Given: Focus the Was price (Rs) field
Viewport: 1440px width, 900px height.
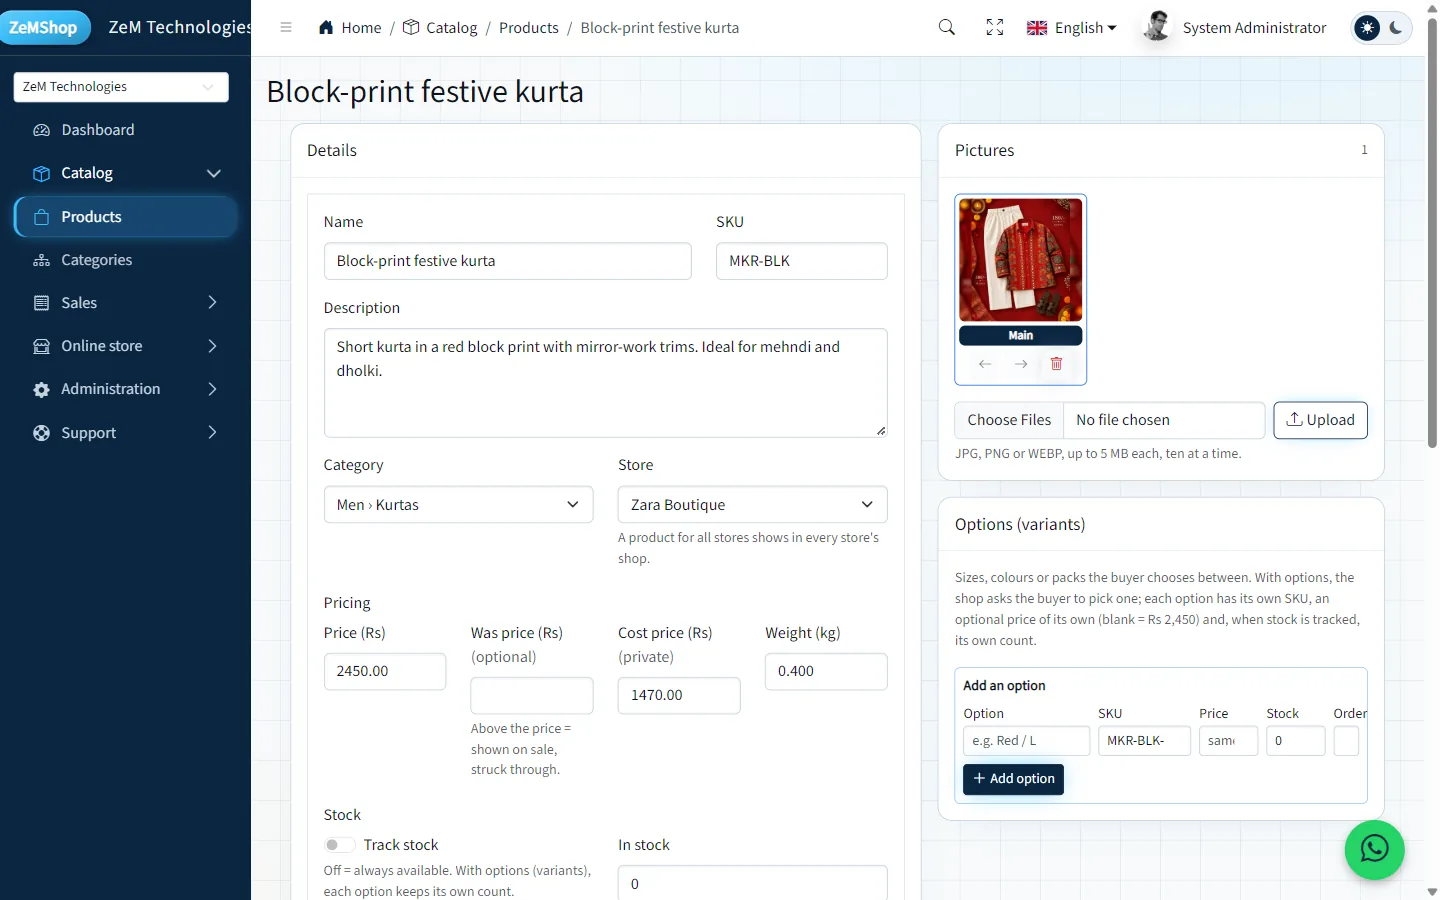Looking at the screenshot, I should pos(532,695).
